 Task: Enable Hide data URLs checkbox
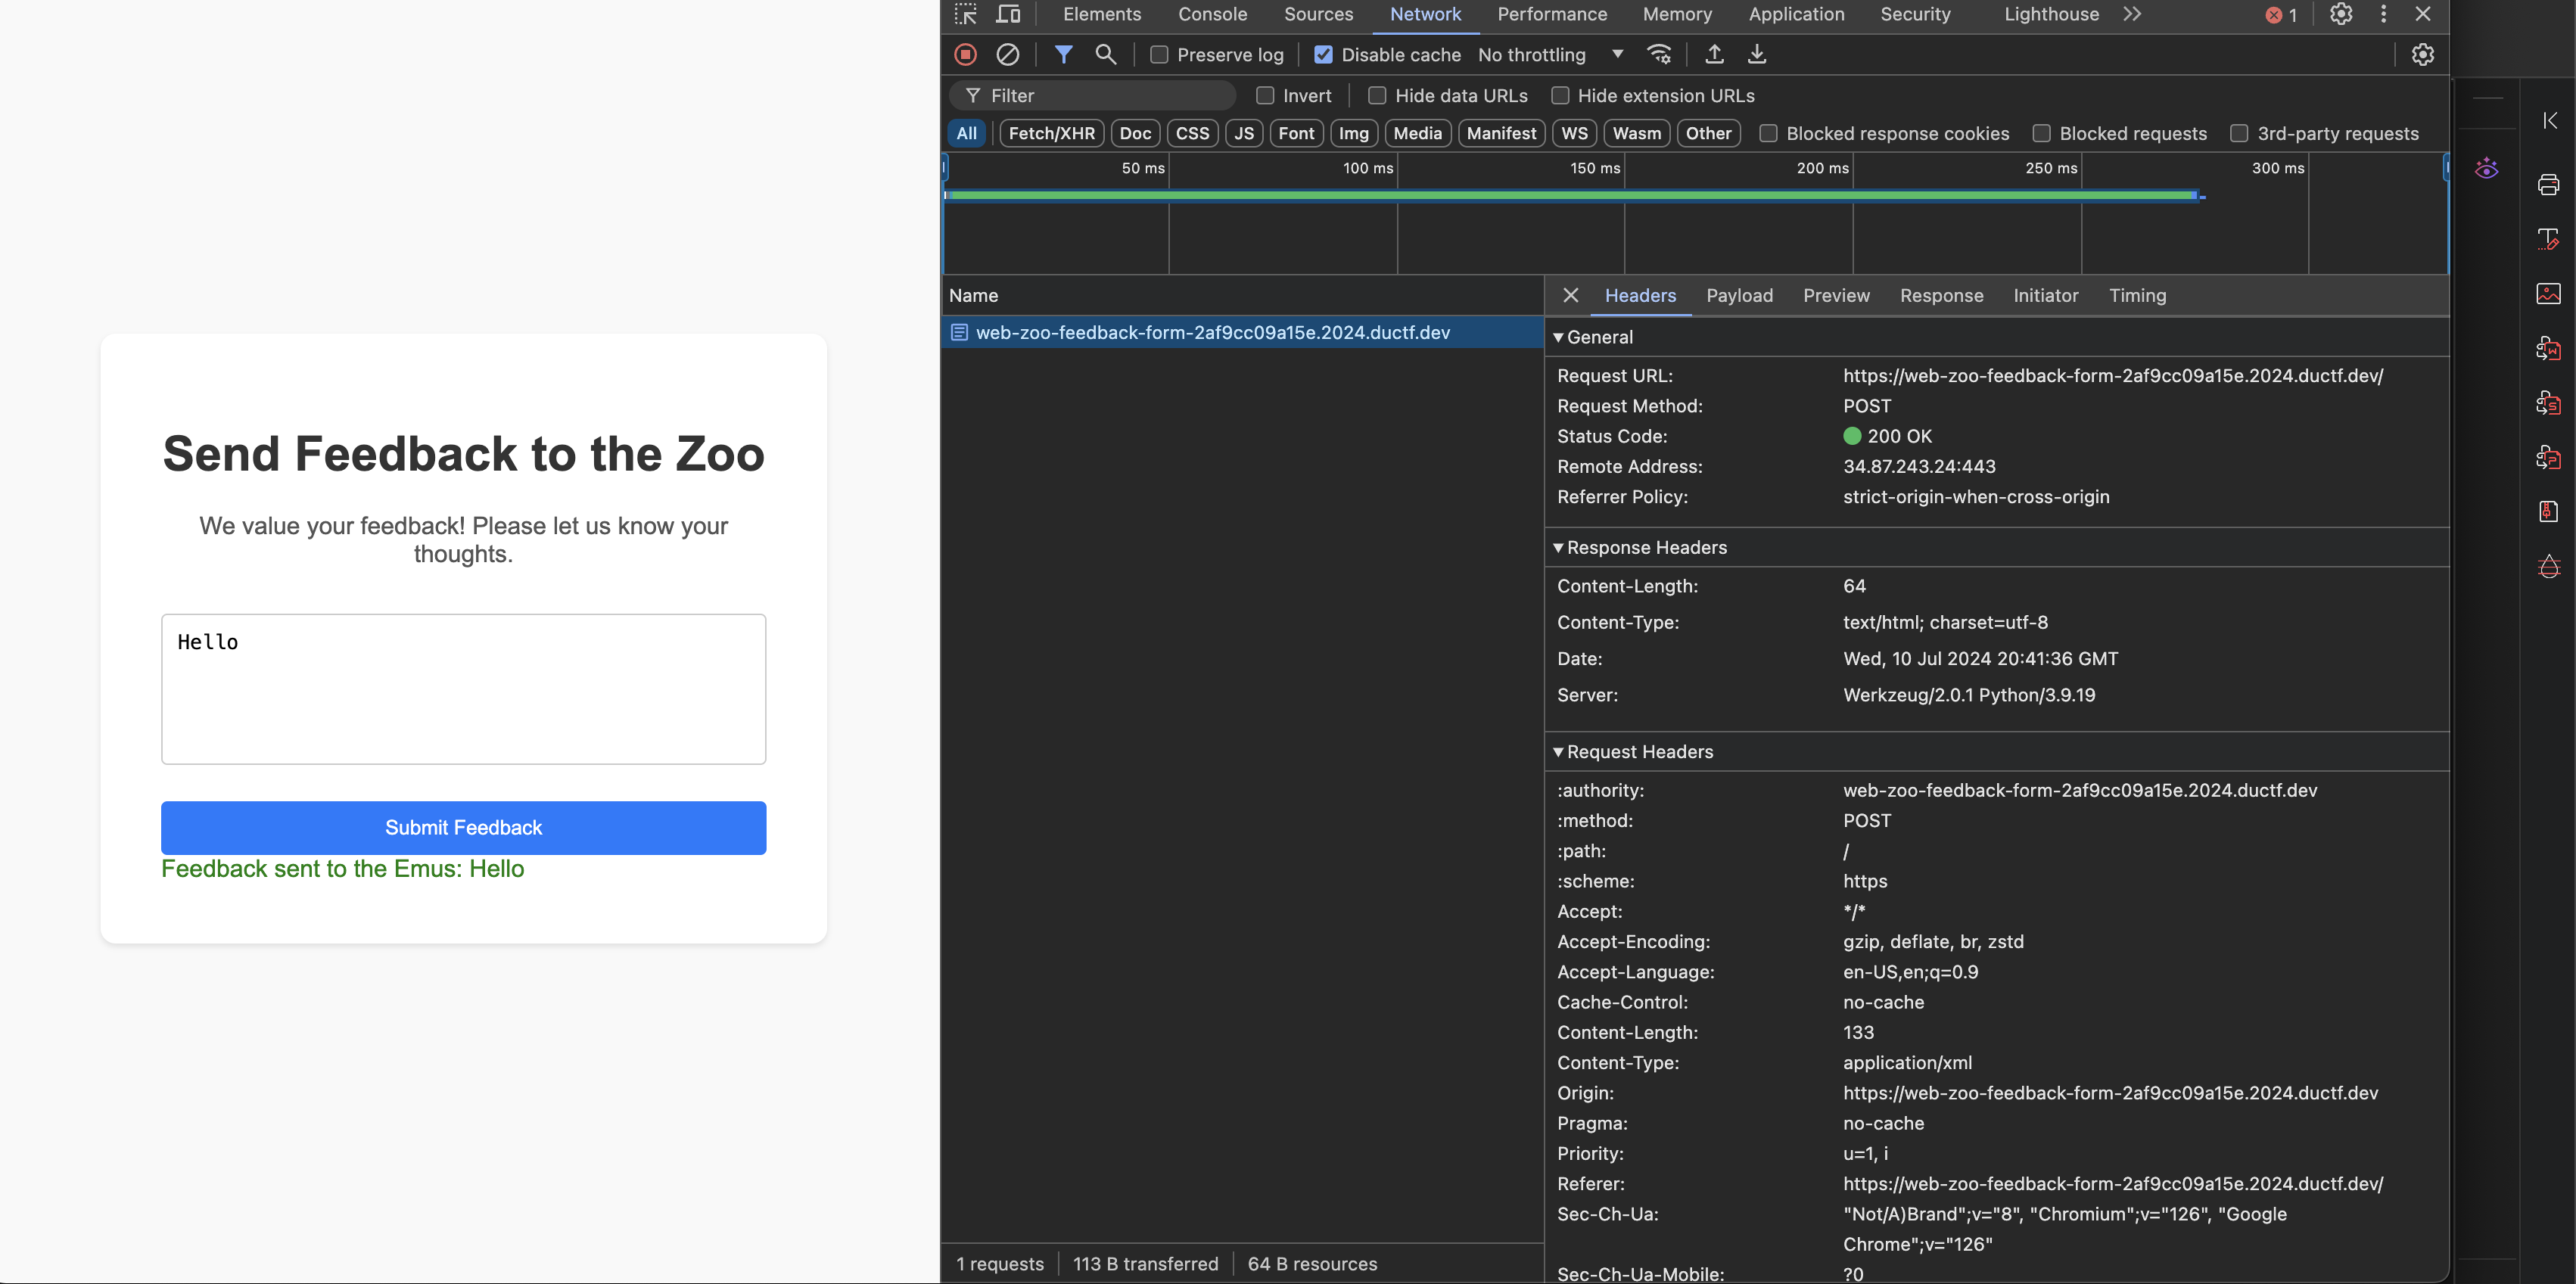pyautogui.click(x=1377, y=96)
